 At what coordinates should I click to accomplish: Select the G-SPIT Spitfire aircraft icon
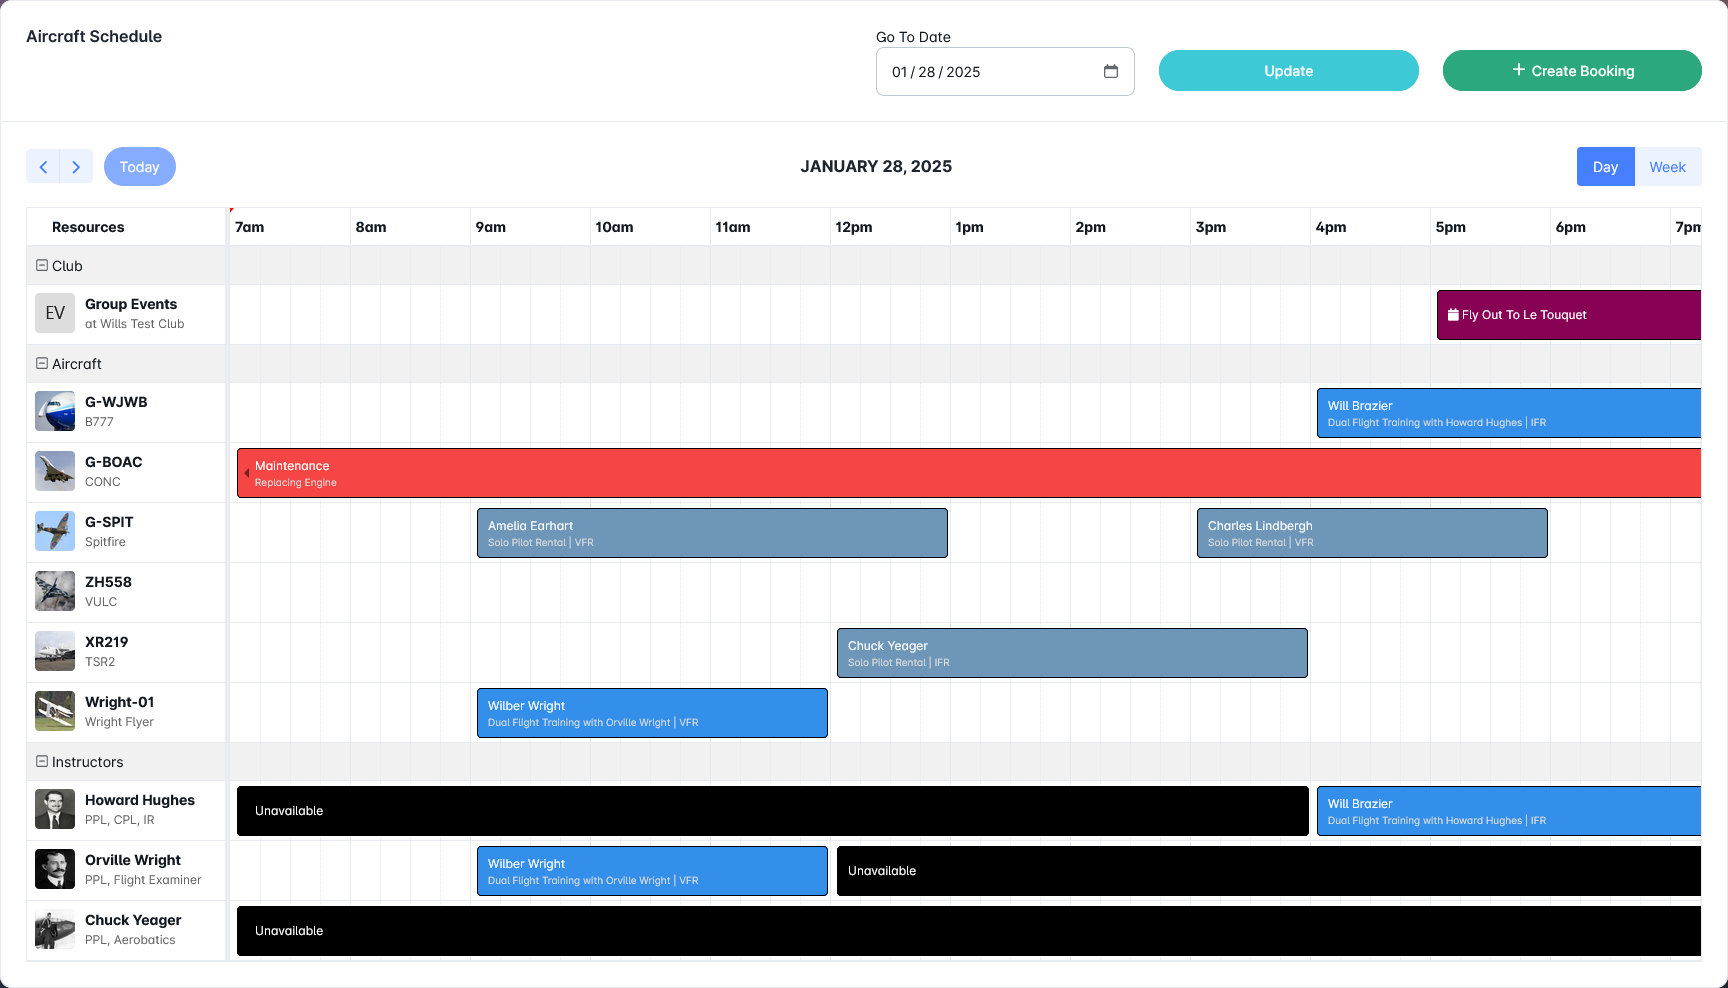(55, 531)
